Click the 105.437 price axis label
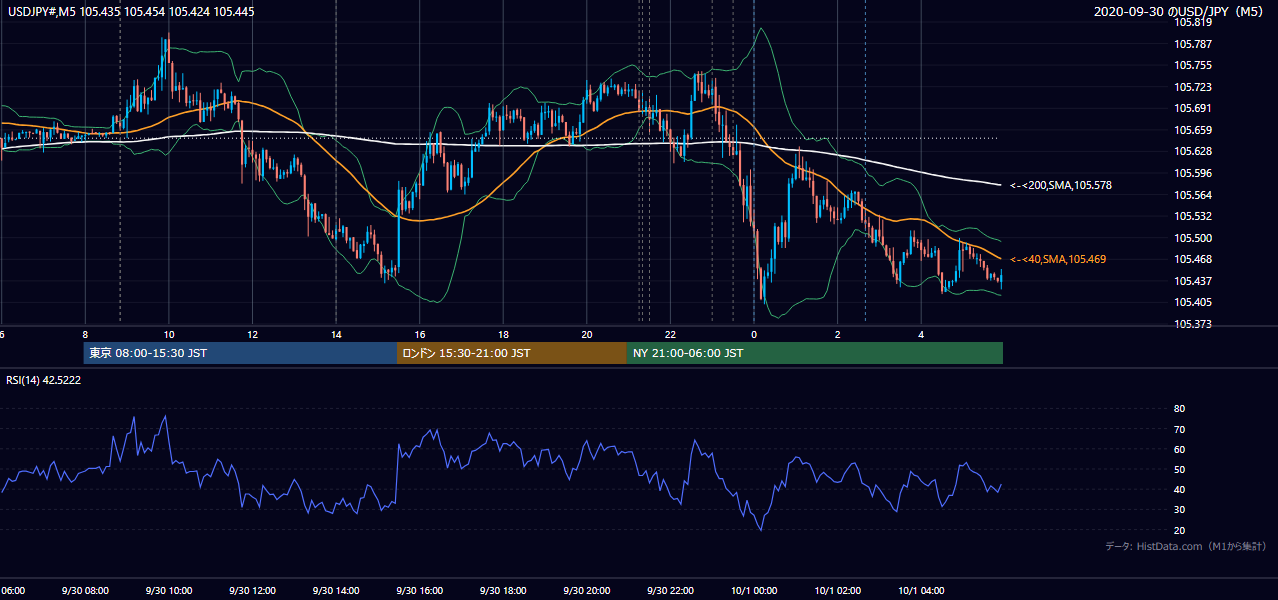 [1194, 281]
